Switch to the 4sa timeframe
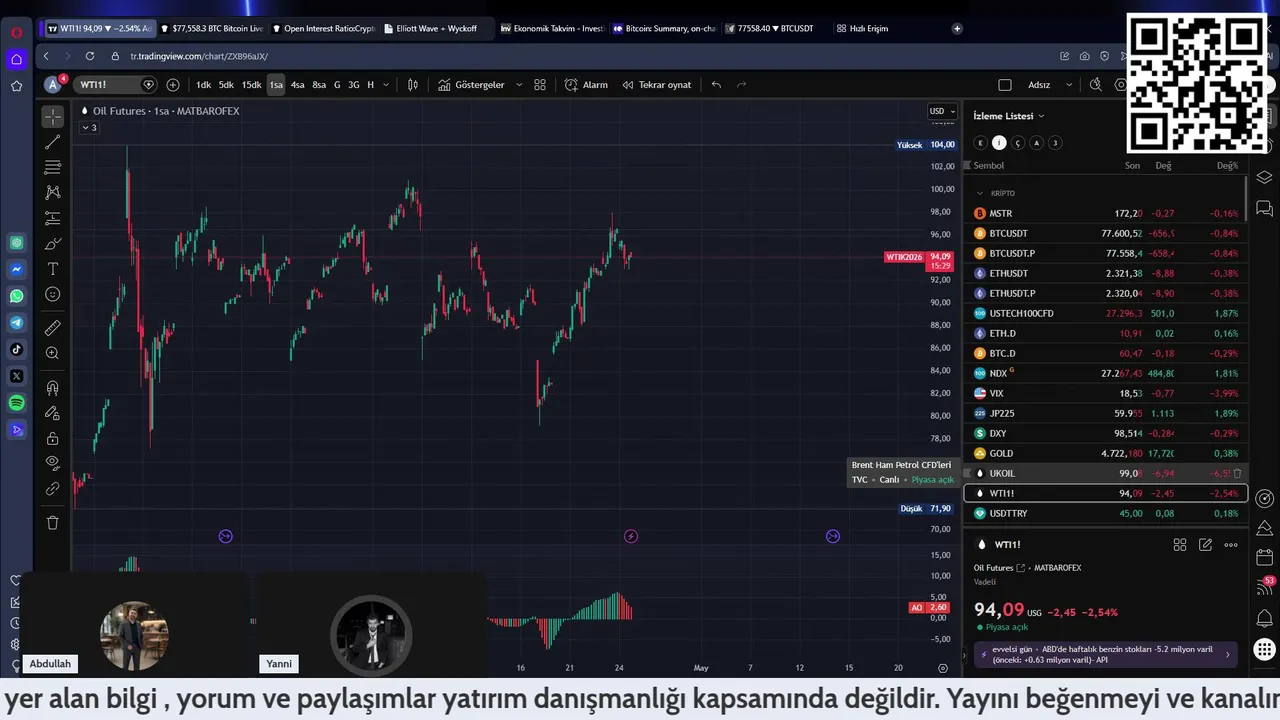The image size is (1280, 720). pyautogui.click(x=297, y=85)
